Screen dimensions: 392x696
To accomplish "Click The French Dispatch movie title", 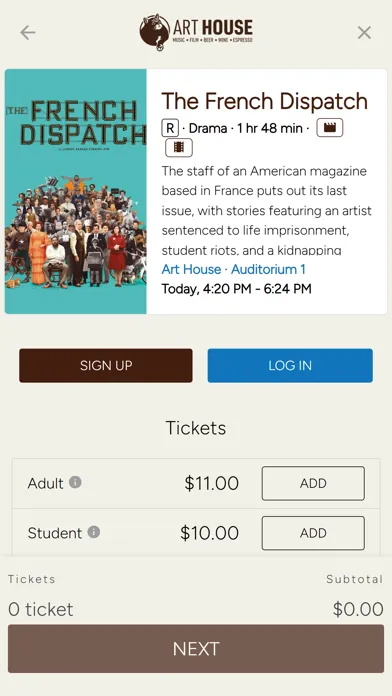I will point(265,101).
